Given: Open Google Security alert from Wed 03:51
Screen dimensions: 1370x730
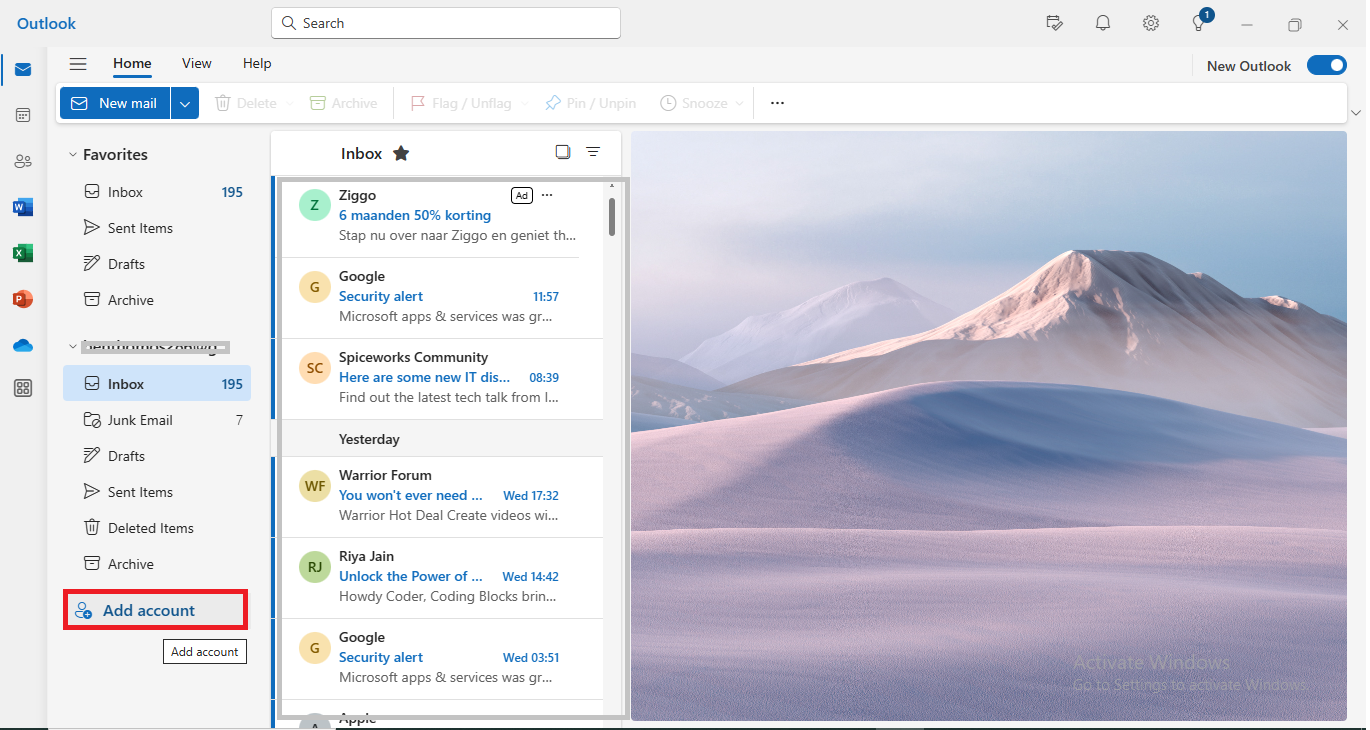Looking at the screenshot, I should 440,658.
